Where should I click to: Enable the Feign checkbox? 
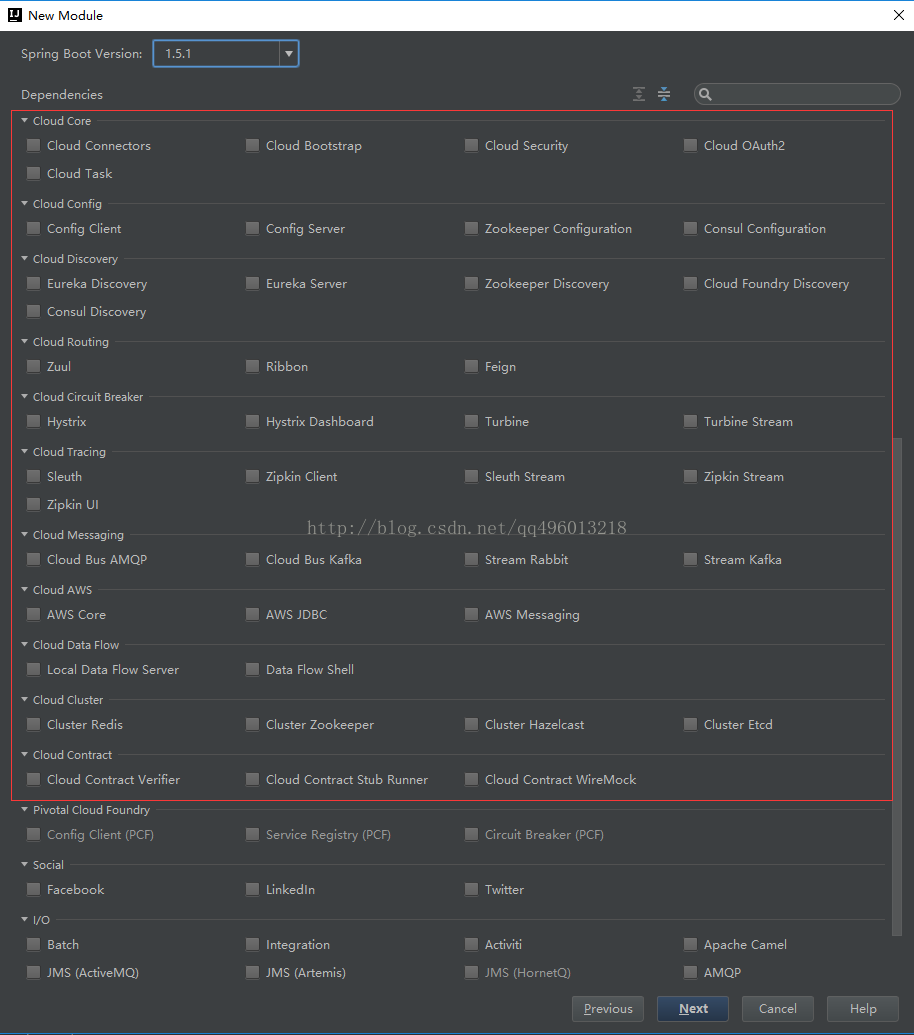[x=471, y=366]
